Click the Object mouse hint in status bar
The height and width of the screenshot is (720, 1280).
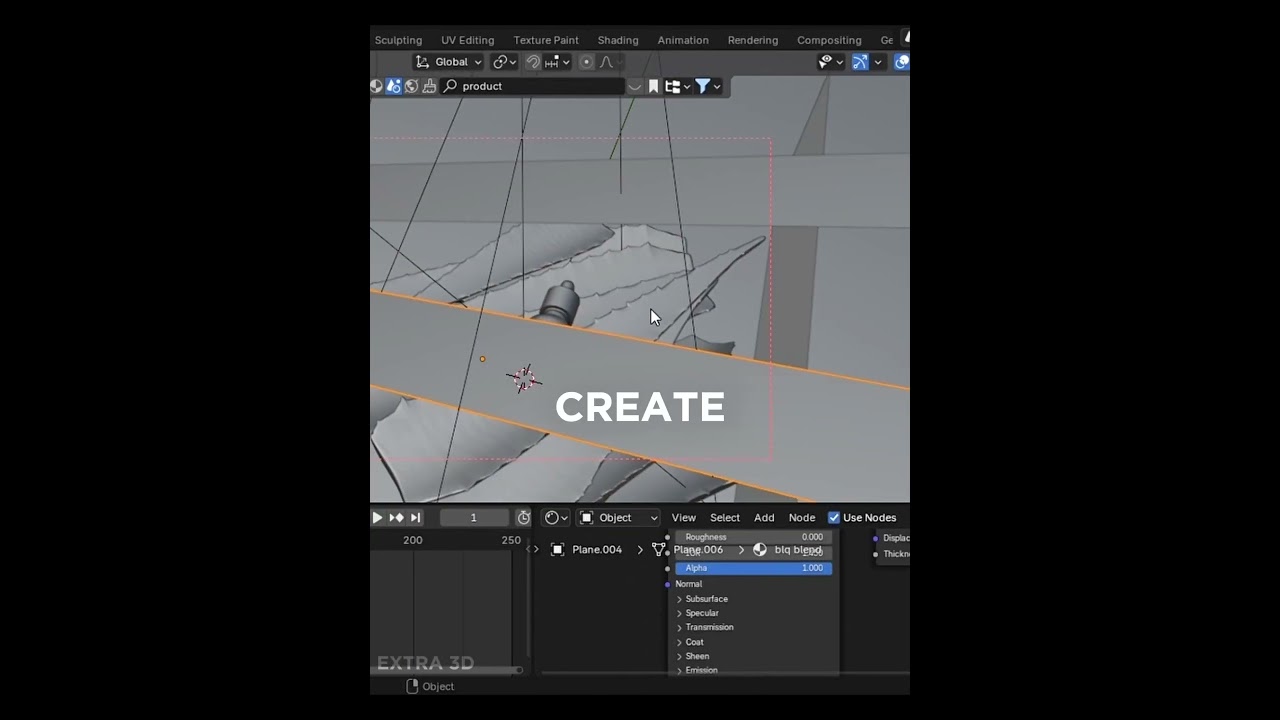[x=430, y=686]
